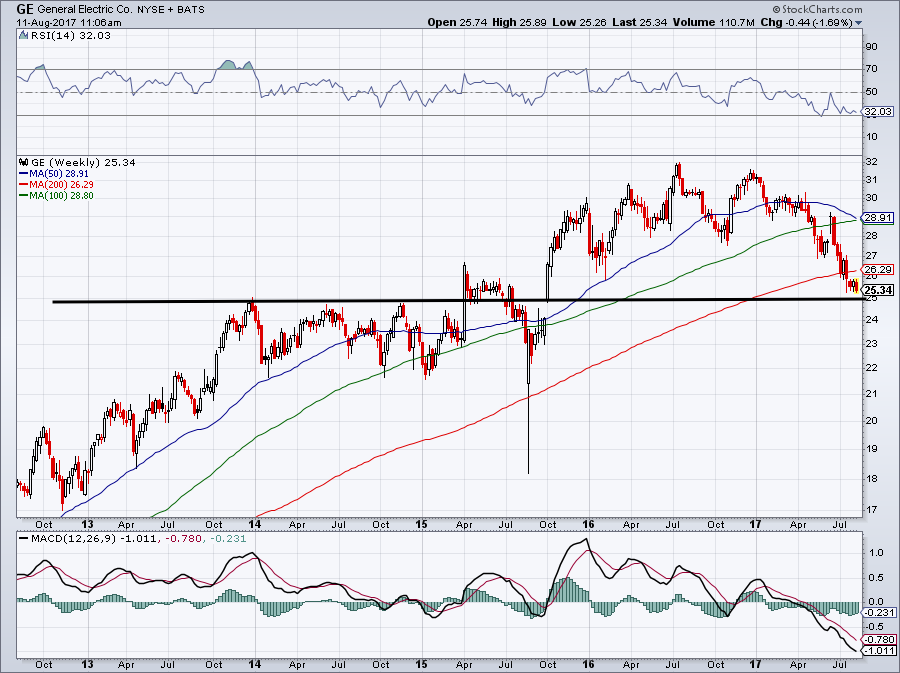The image size is (900, 673).
Task: Click the 70 overbought level on the RSI axis
Action: [871, 69]
